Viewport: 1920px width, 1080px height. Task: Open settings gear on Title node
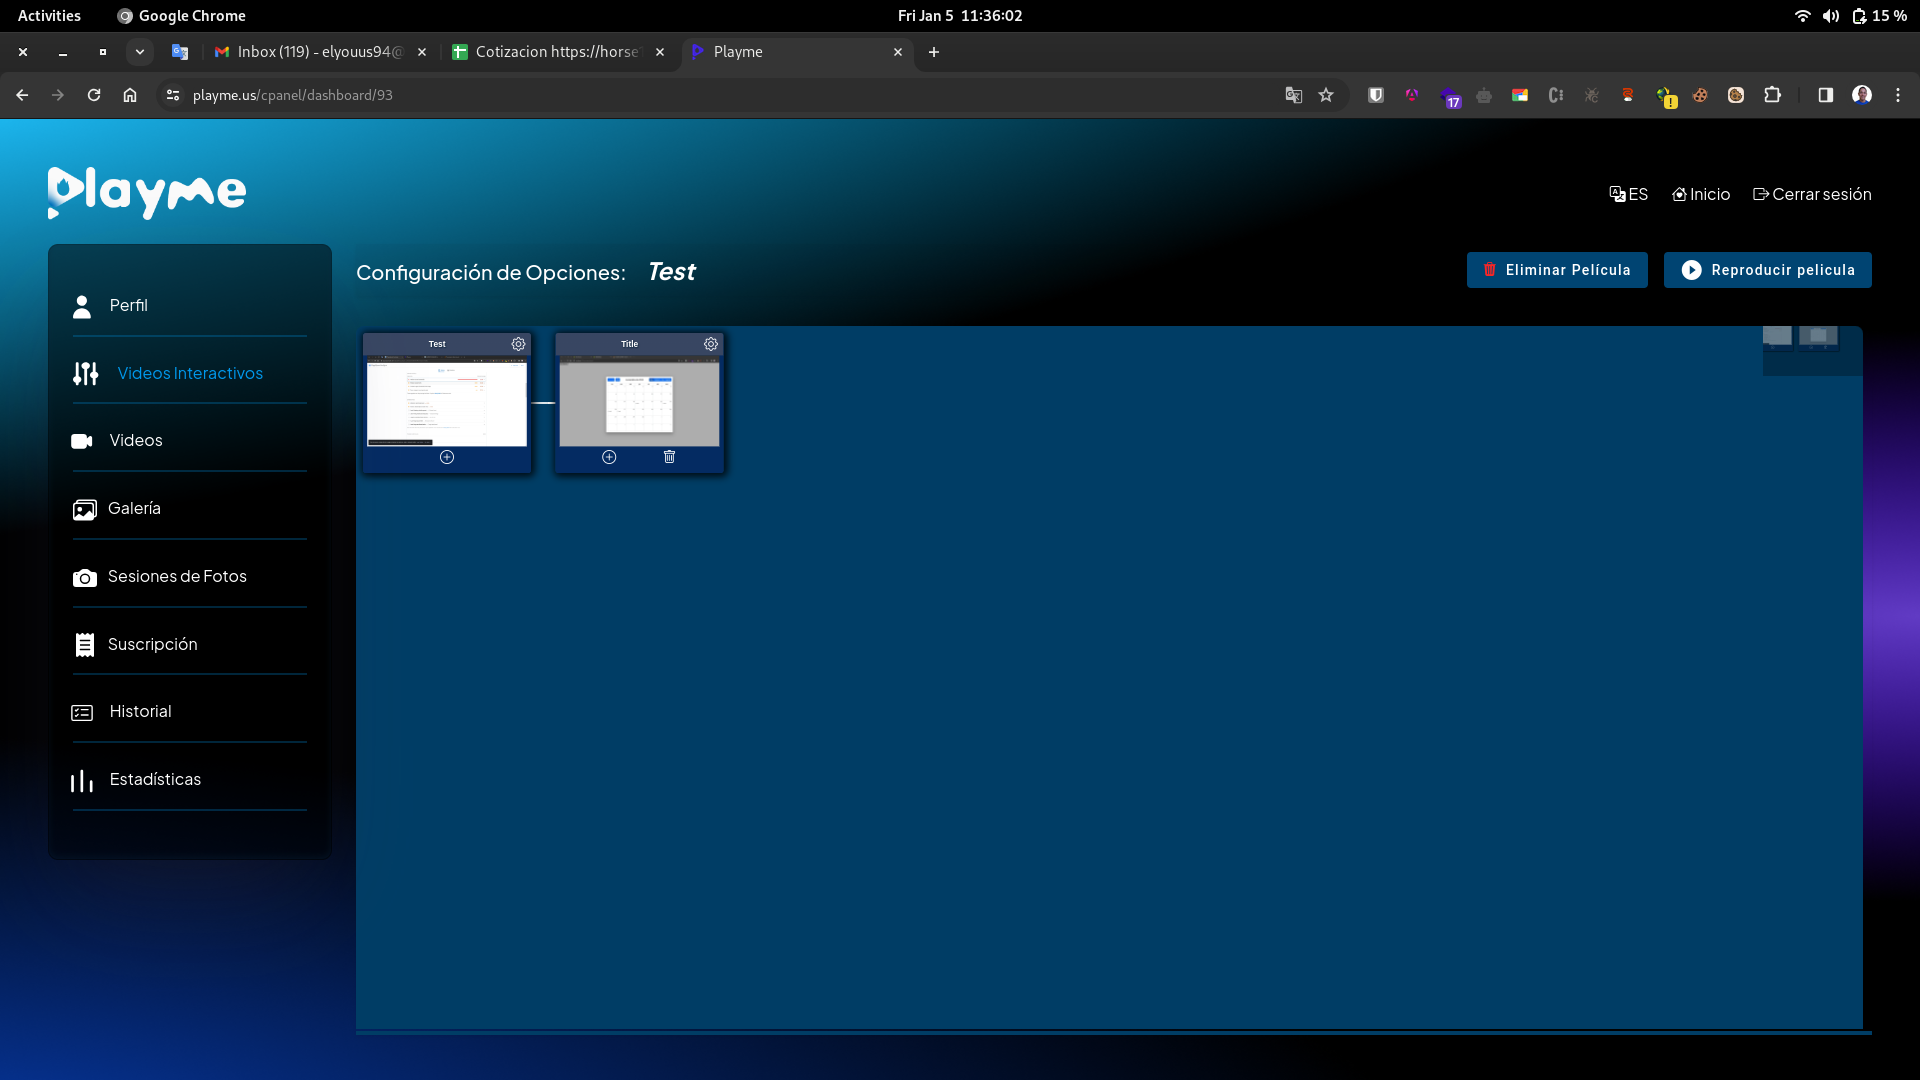pyautogui.click(x=710, y=344)
